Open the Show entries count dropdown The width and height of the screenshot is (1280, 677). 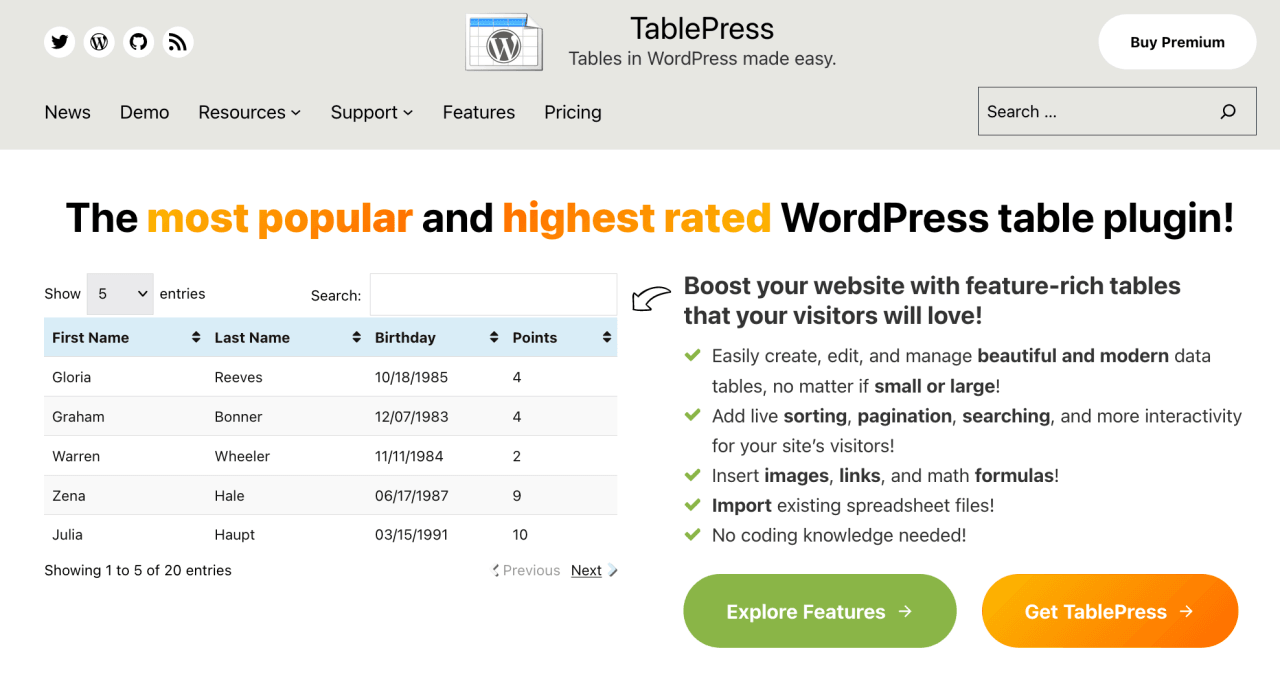120,294
